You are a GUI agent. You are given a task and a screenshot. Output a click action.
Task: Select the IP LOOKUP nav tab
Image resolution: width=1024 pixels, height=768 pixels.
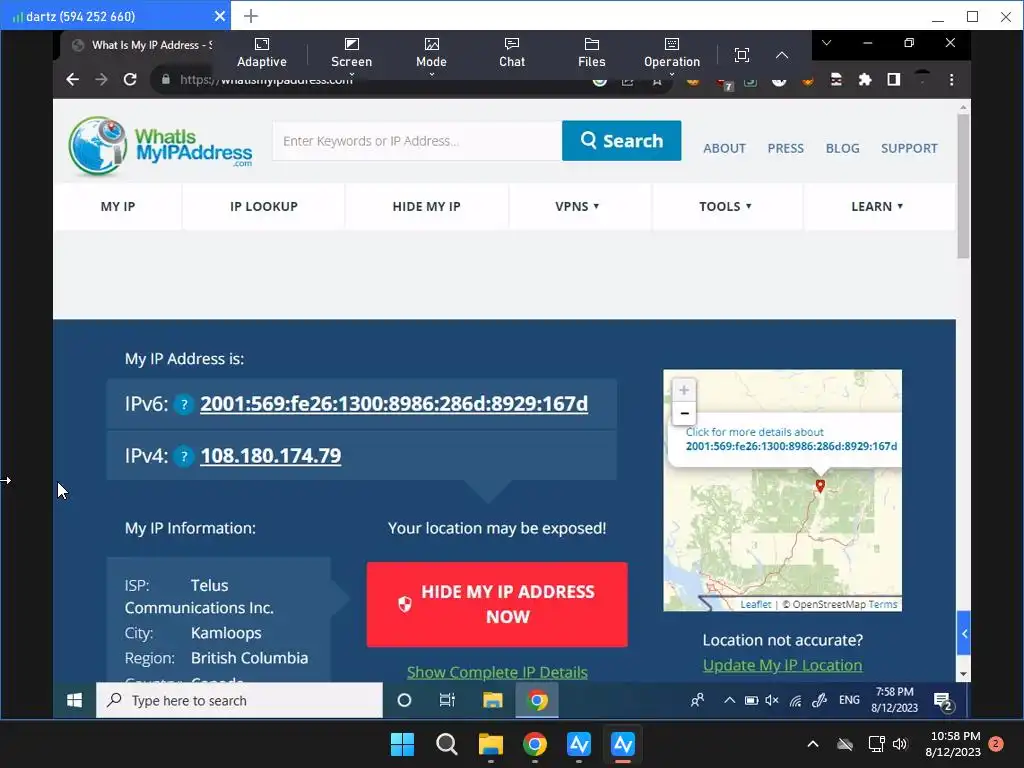click(x=263, y=206)
